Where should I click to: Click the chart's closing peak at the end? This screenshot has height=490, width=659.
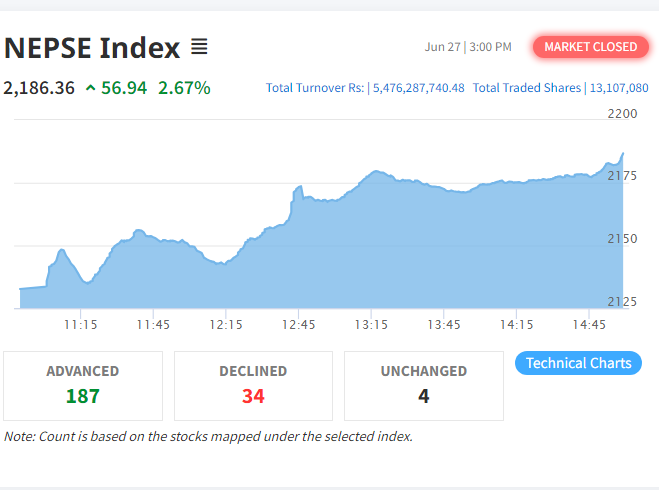[x=623, y=154]
